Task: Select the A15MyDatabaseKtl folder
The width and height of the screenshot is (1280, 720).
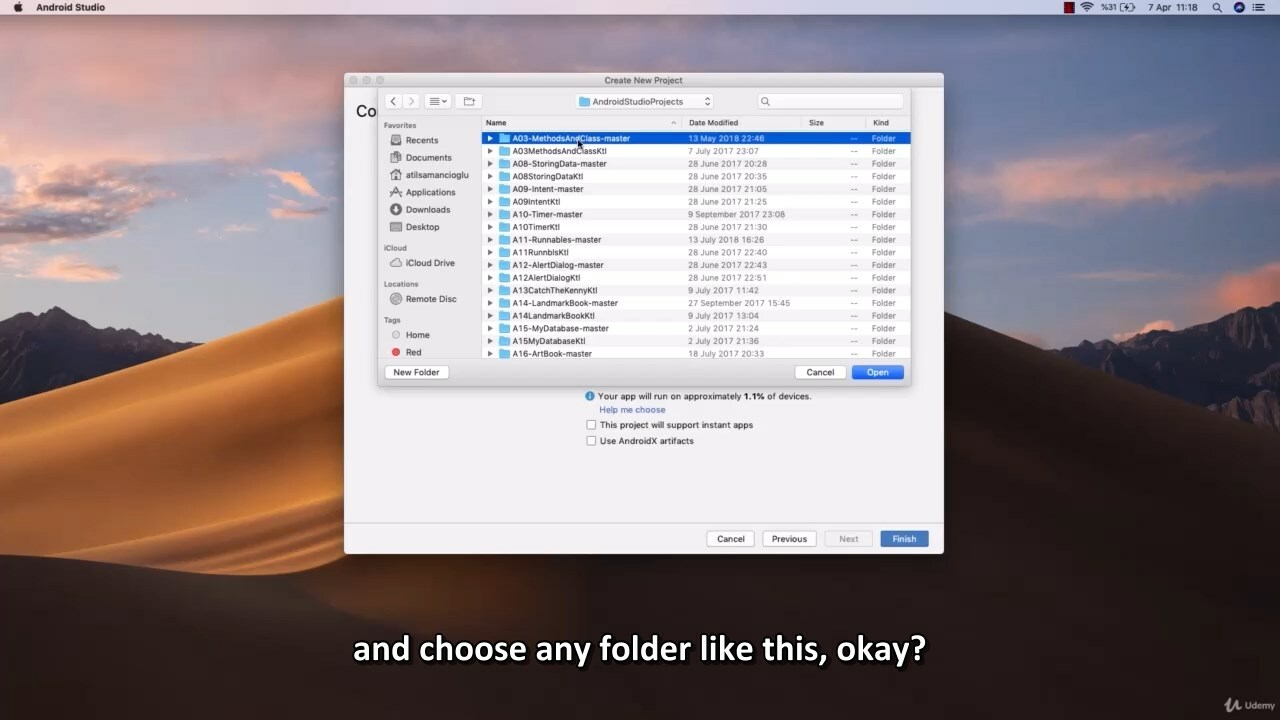Action: point(696,341)
